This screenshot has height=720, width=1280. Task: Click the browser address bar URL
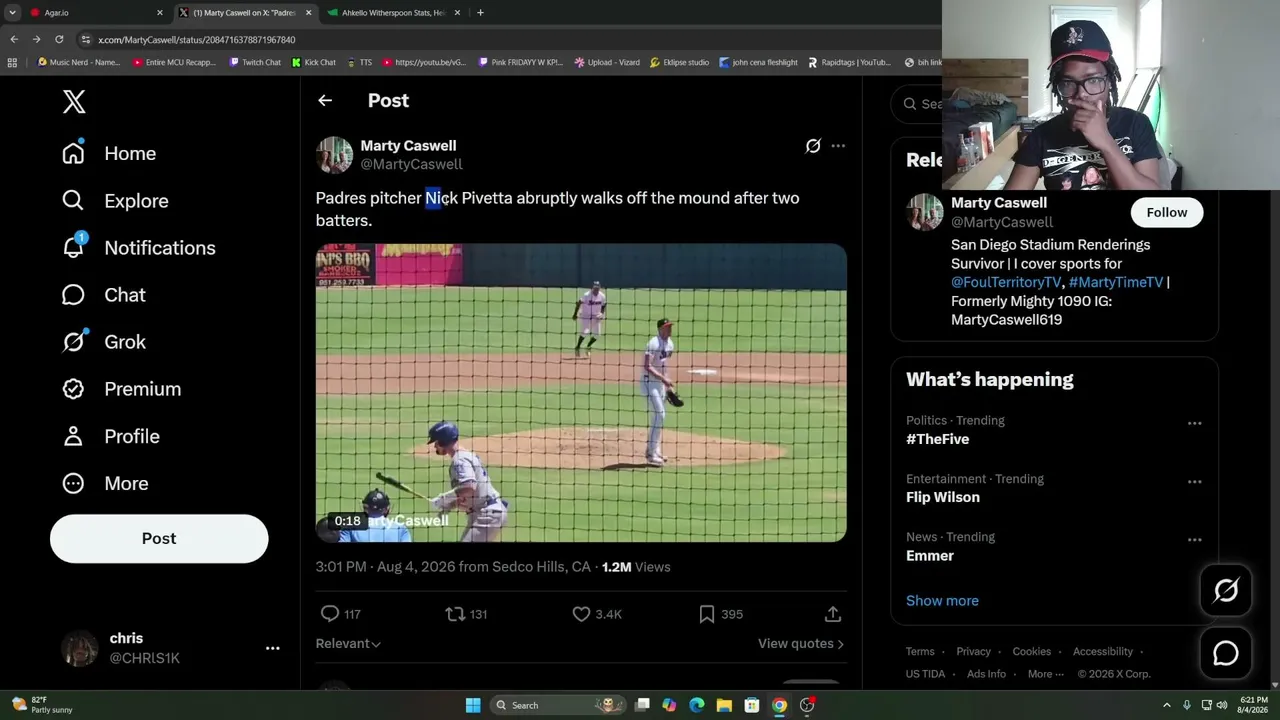[x=196, y=39]
